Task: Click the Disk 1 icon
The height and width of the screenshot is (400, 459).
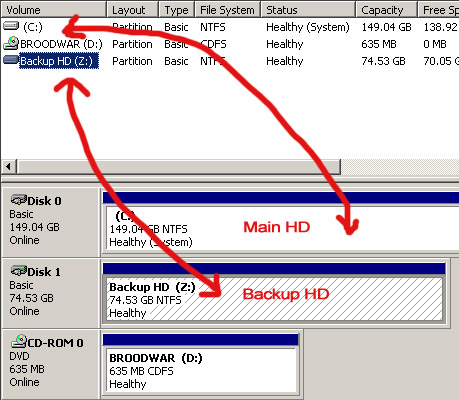Action: (18, 271)
